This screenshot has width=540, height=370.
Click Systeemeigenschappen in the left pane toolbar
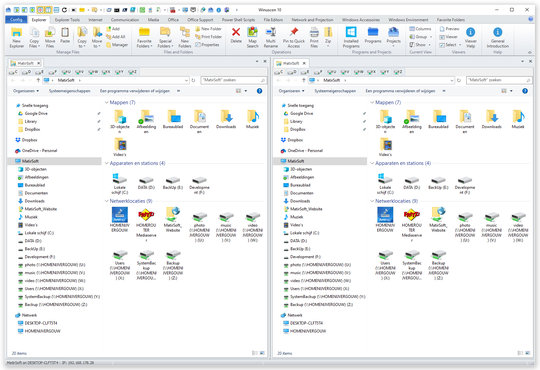click(x=70, y=91)
